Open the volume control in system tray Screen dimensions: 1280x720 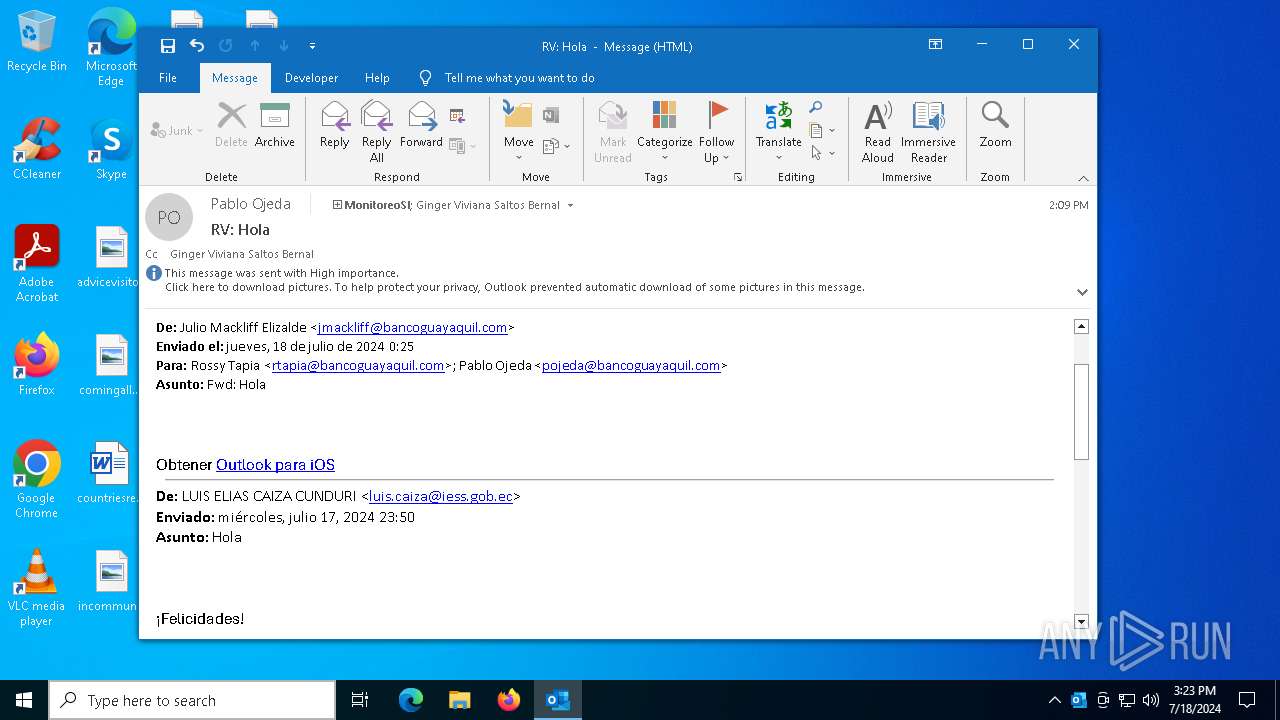point(1150,700)
